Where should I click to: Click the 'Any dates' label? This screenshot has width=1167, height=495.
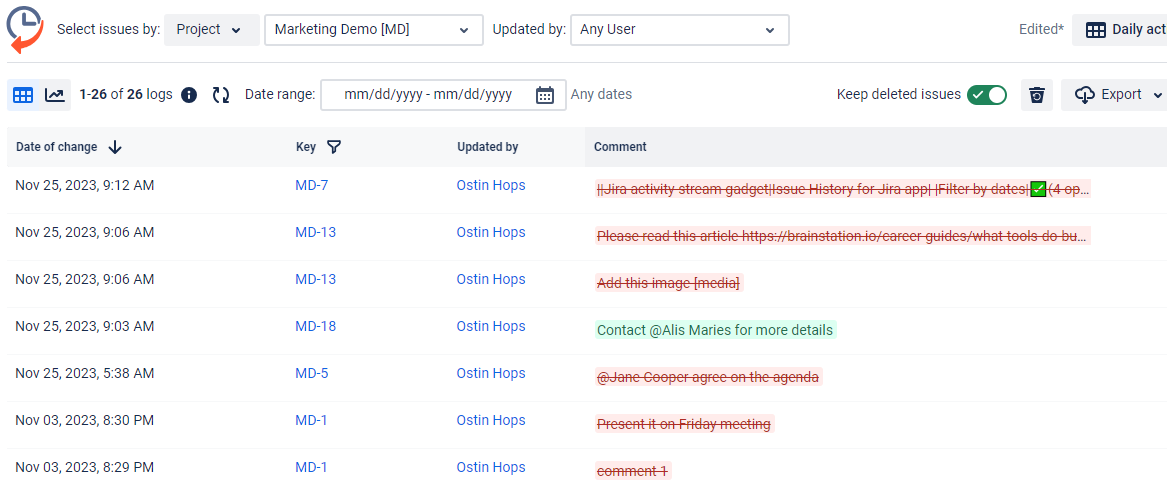[601, 95]
